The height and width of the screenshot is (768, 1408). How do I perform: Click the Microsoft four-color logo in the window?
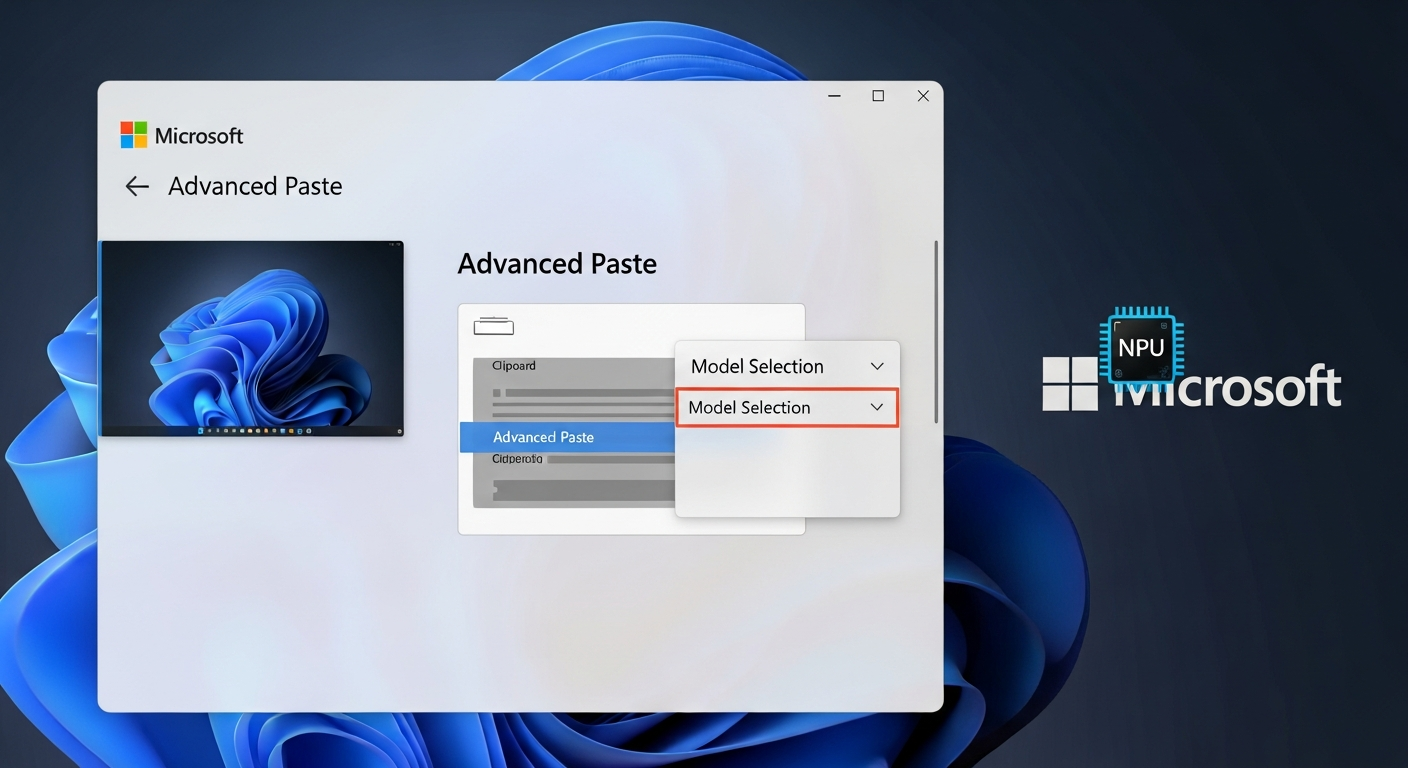(133, 135)
